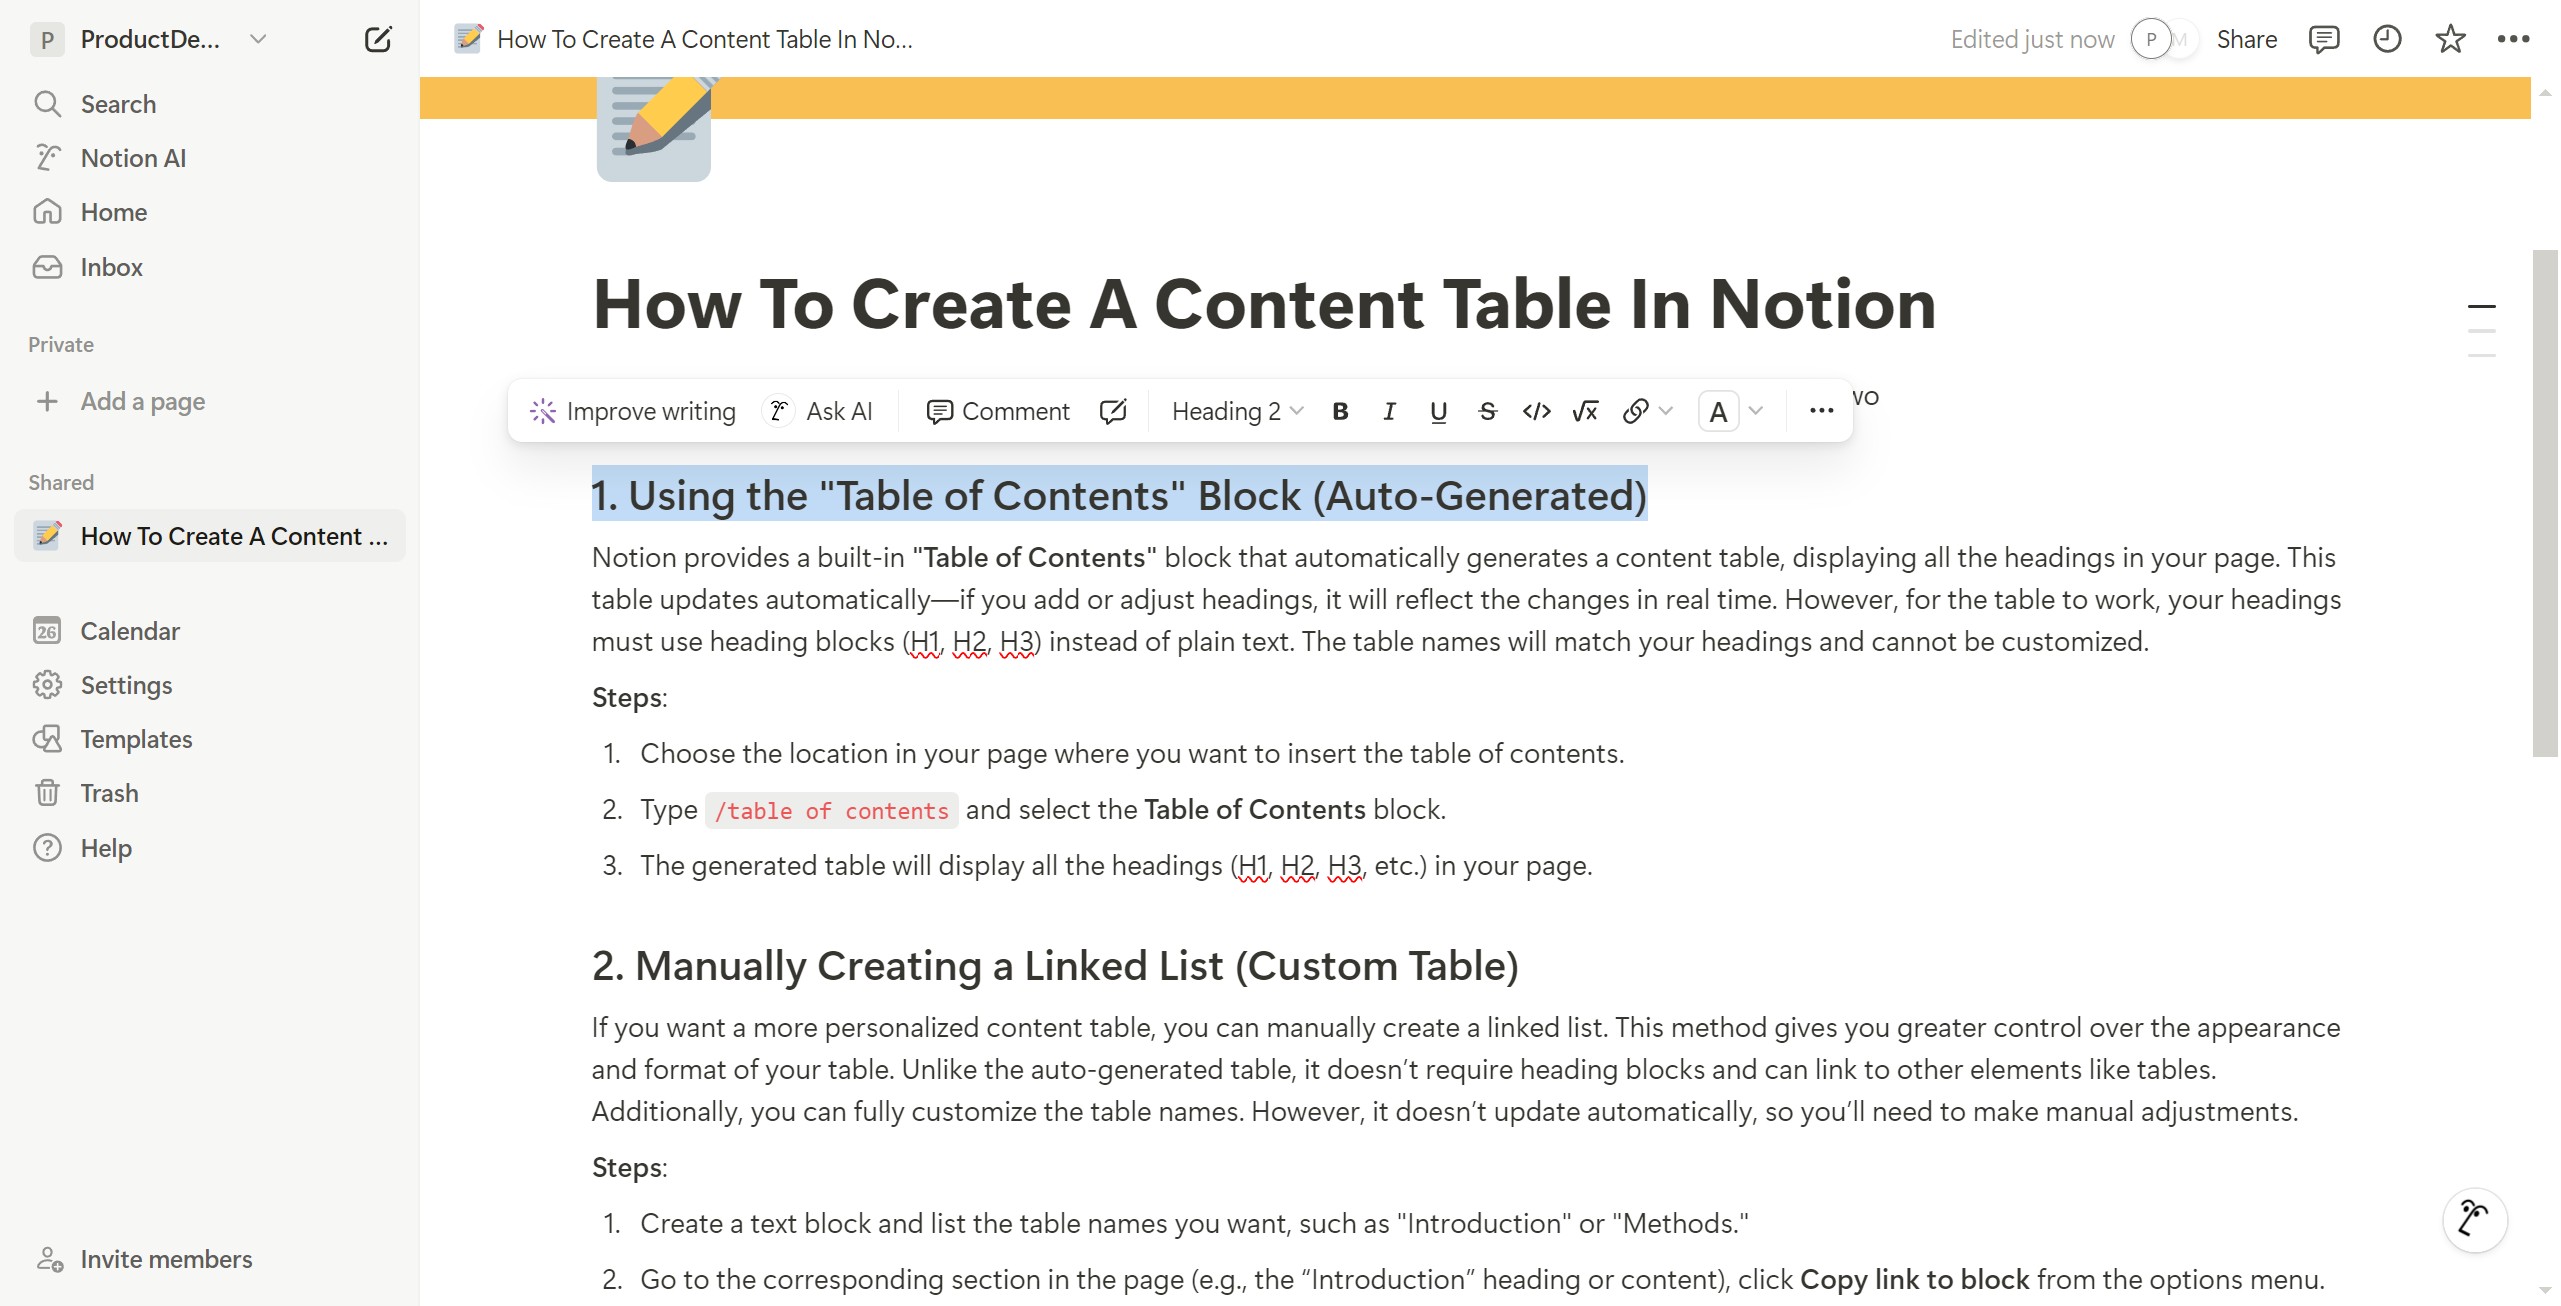The height and width of the screenshot is (1306, 2561).
Task: Click the ProductDe... workspace name
Action: (150, 40)
